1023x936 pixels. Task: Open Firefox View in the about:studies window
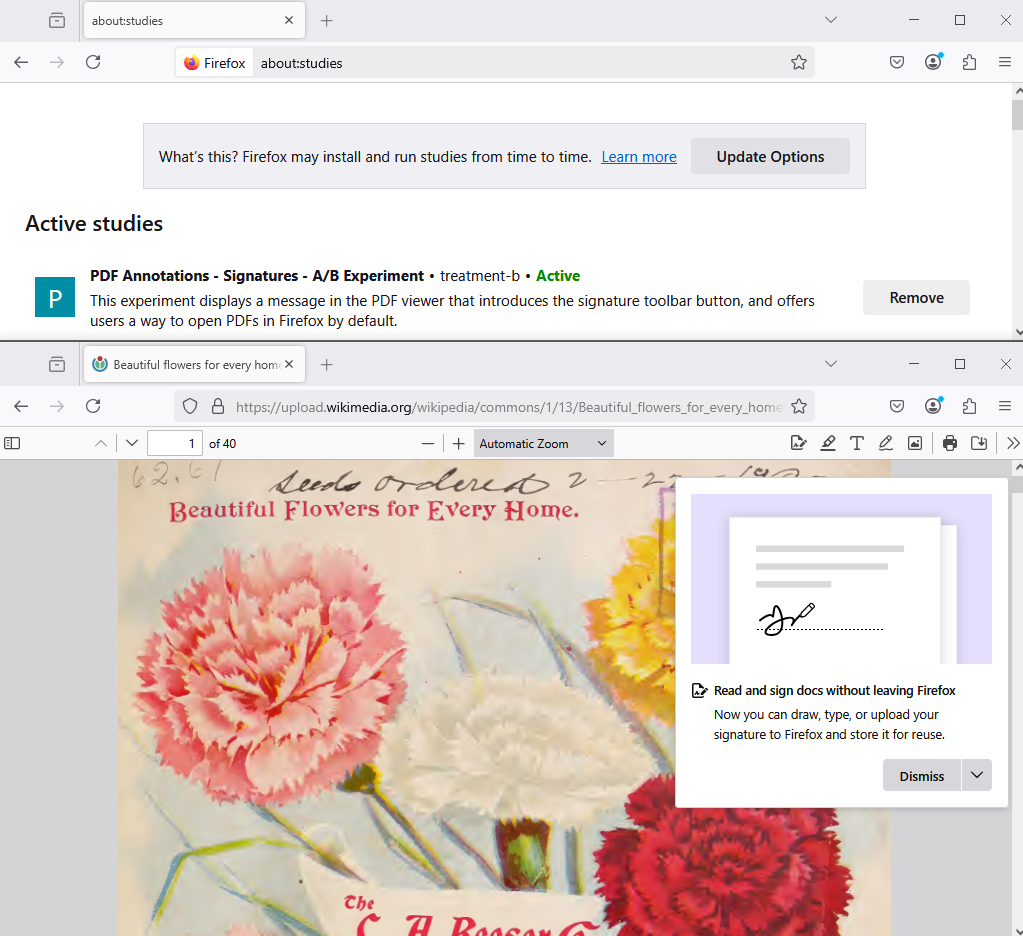57,21
